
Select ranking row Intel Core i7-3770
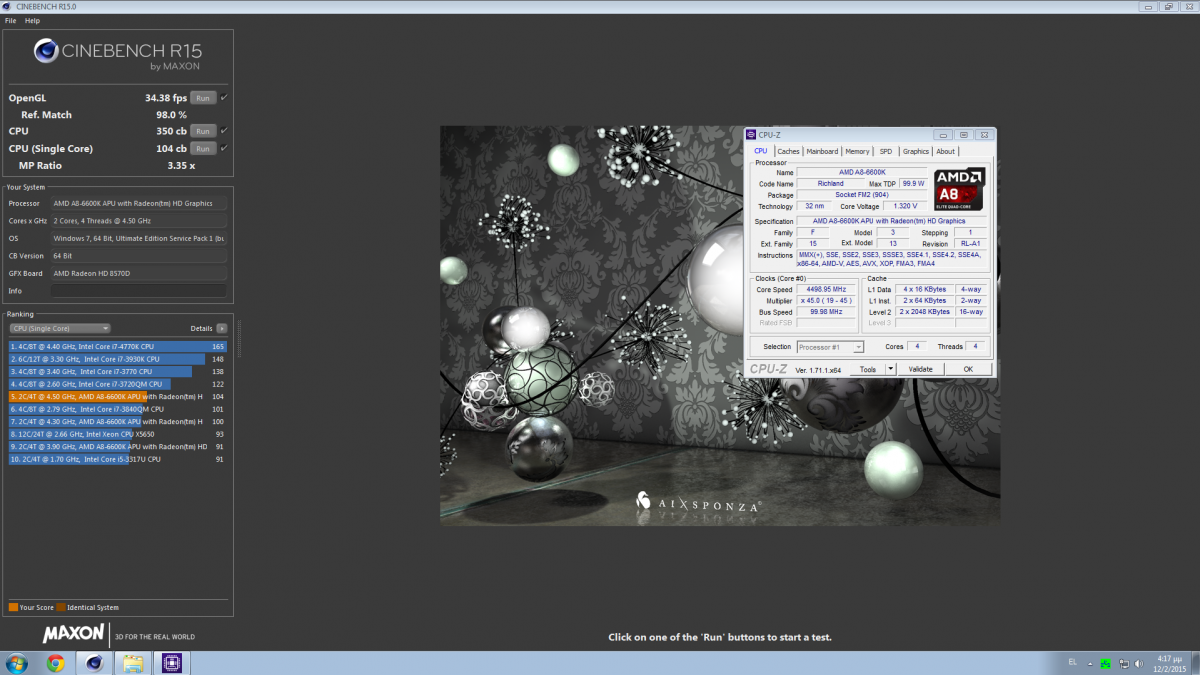pyautogui.click(x=118, y=371)
